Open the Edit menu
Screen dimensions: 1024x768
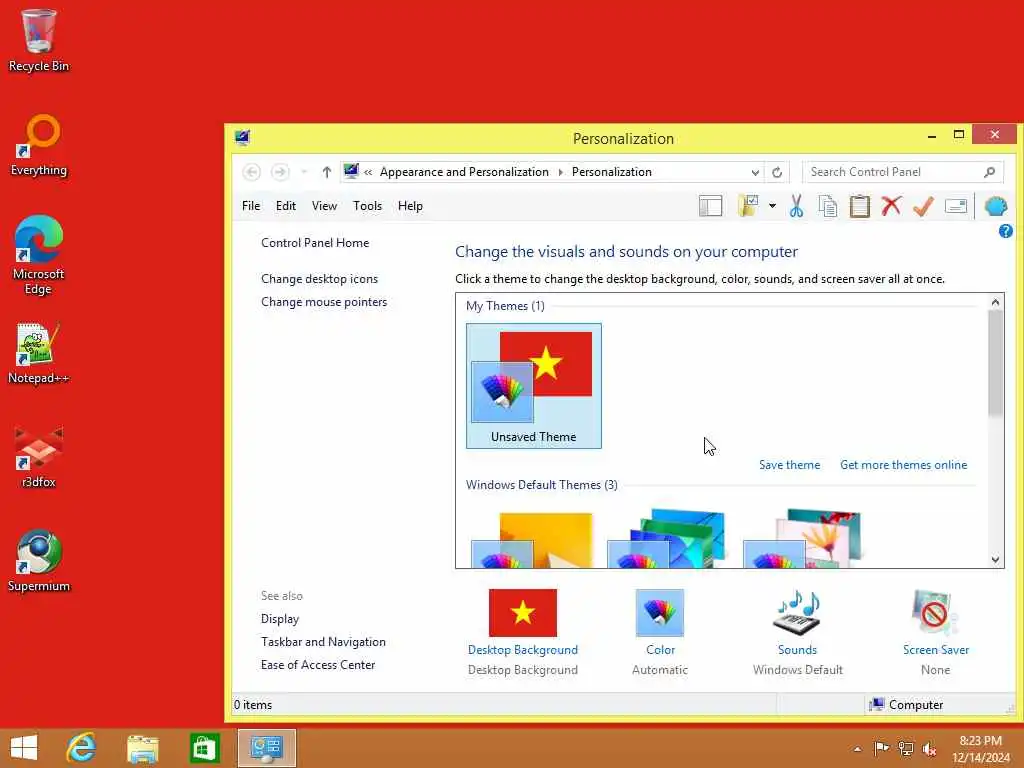point(285,206)
